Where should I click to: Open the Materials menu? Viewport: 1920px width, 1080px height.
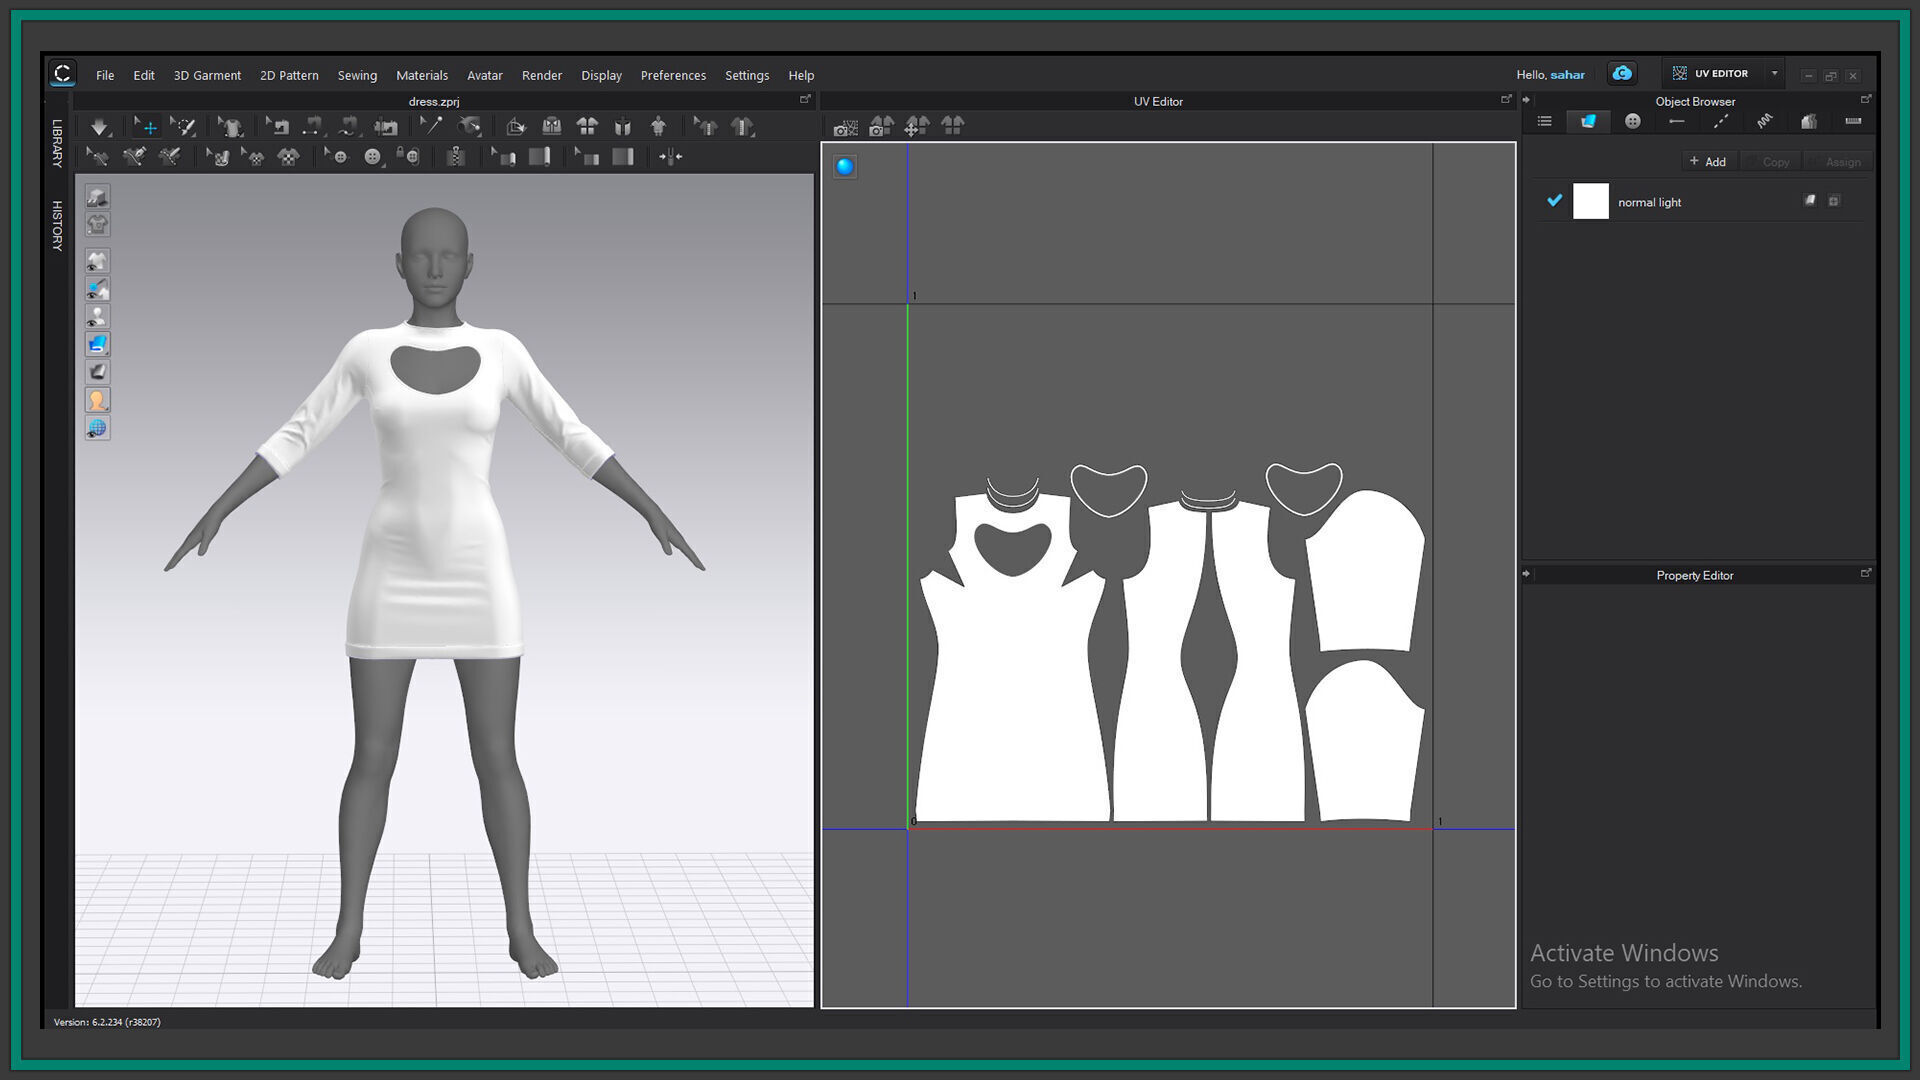click(422, 75)
